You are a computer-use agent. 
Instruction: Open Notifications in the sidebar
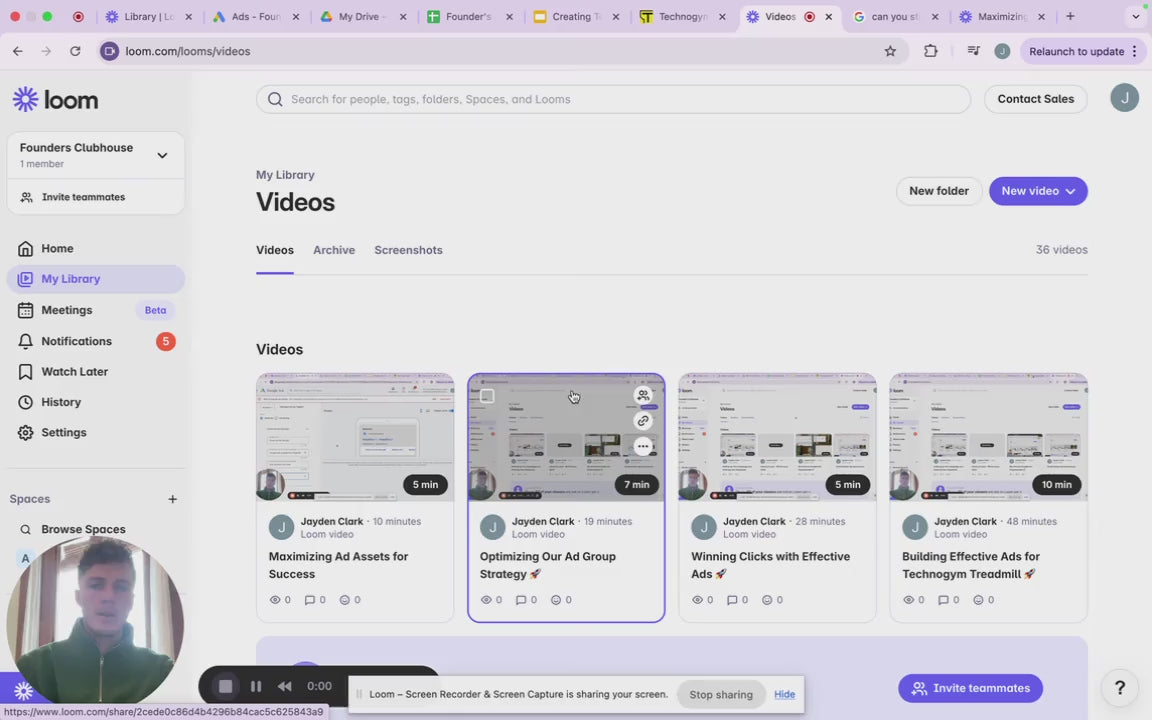click(x=76, y=341)
